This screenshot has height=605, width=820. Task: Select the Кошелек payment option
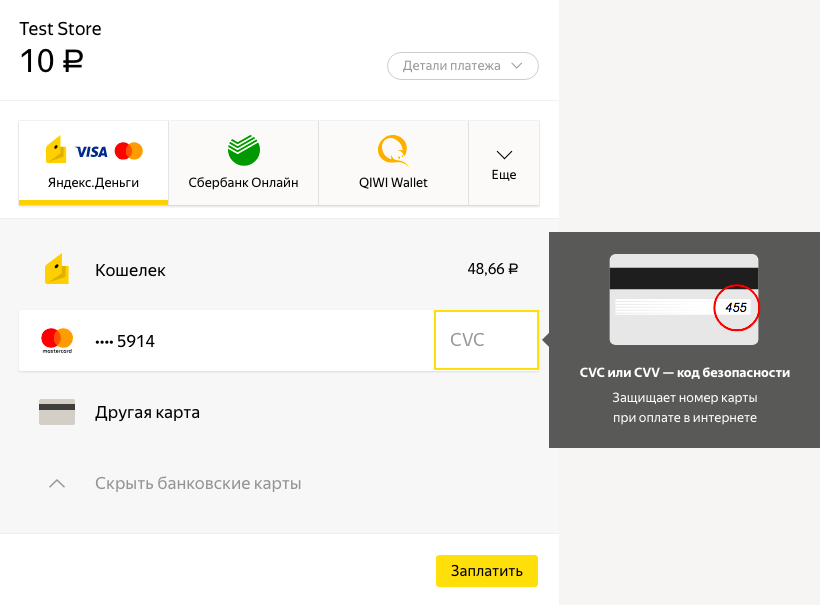(x=279, y=270)
